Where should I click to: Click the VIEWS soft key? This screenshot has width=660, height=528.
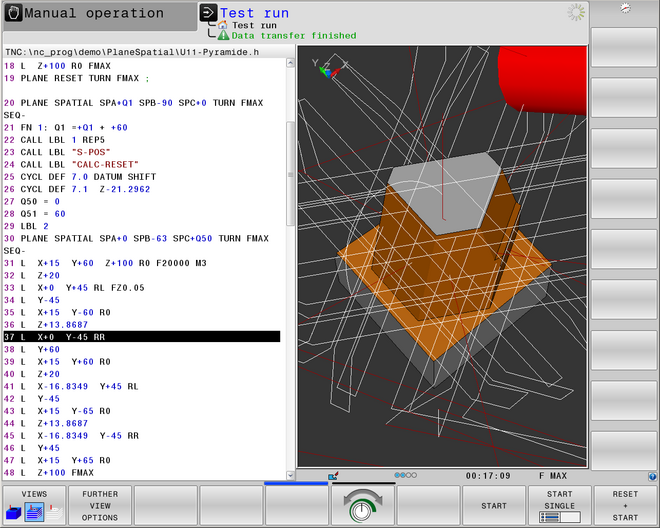34,506
